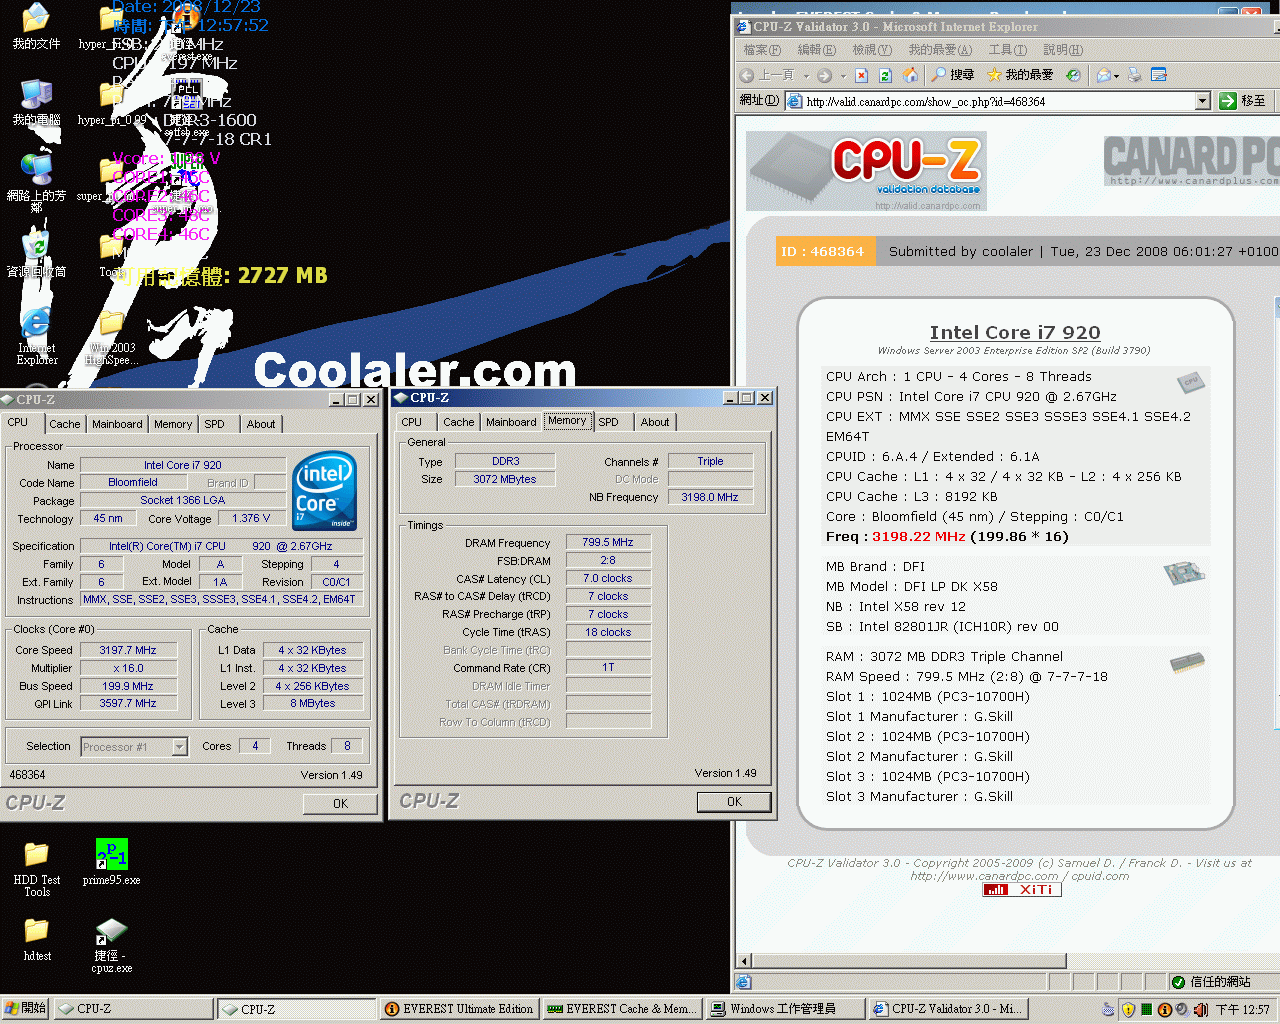Open the Tools (工具) menu in IE

pos(1007,50)
